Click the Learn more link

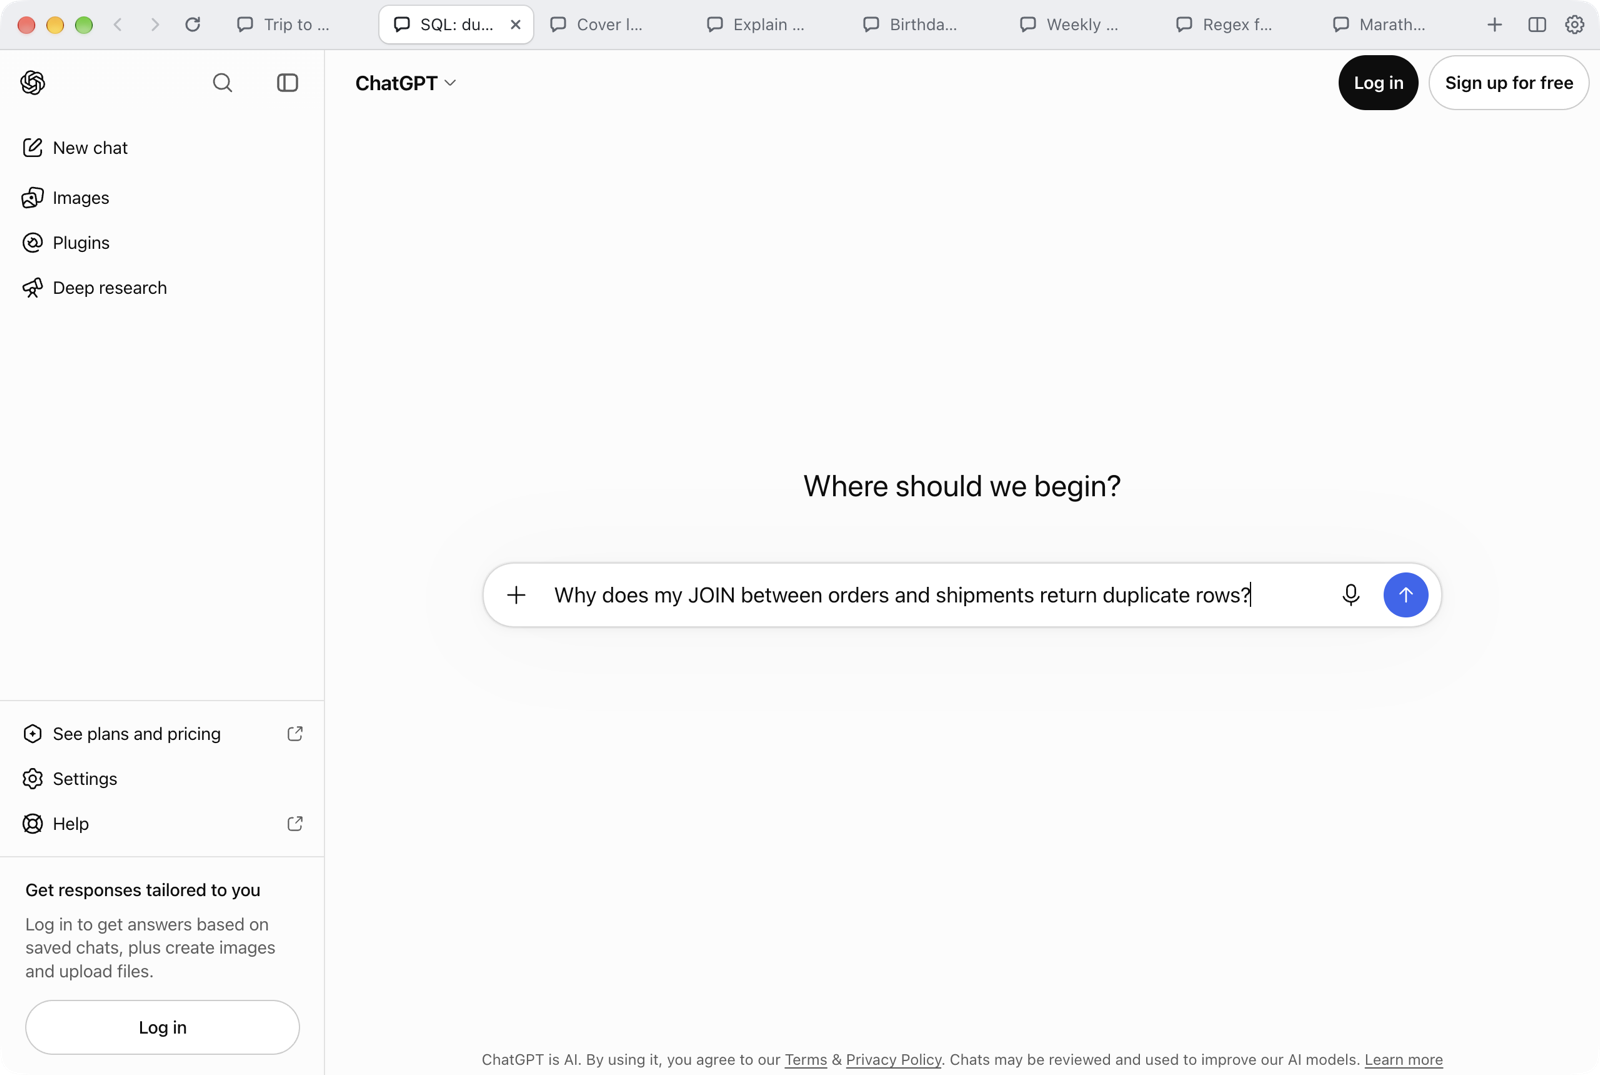coord(1403,1060)
